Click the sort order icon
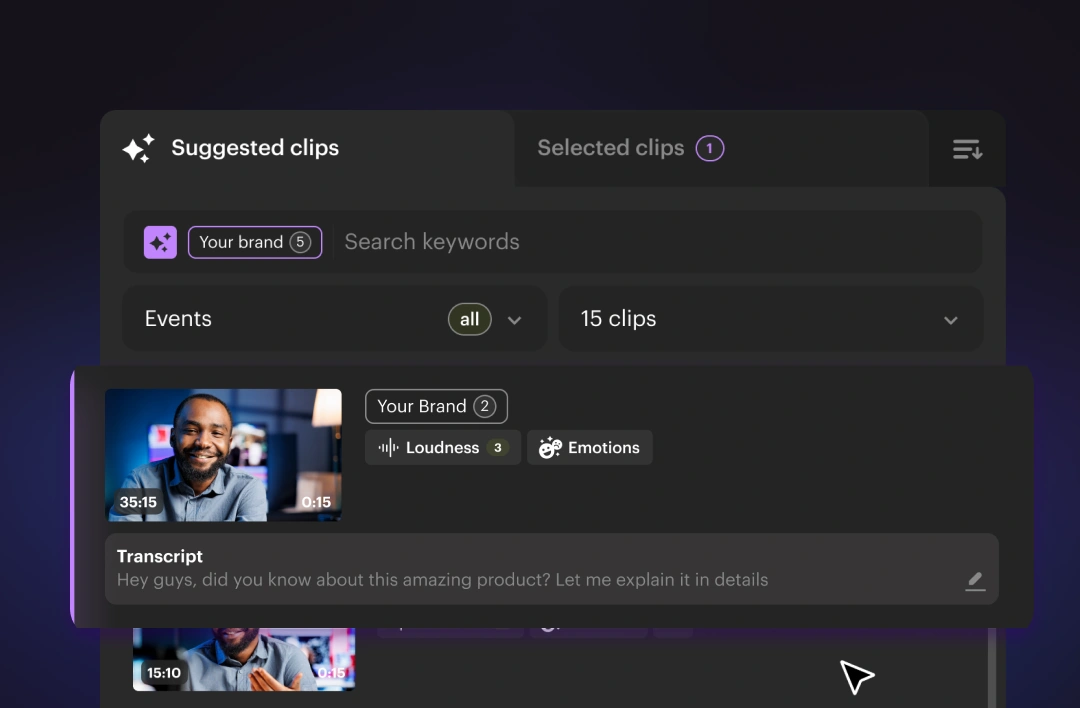This screenshot has height=708, width=1080. point(967,149)
